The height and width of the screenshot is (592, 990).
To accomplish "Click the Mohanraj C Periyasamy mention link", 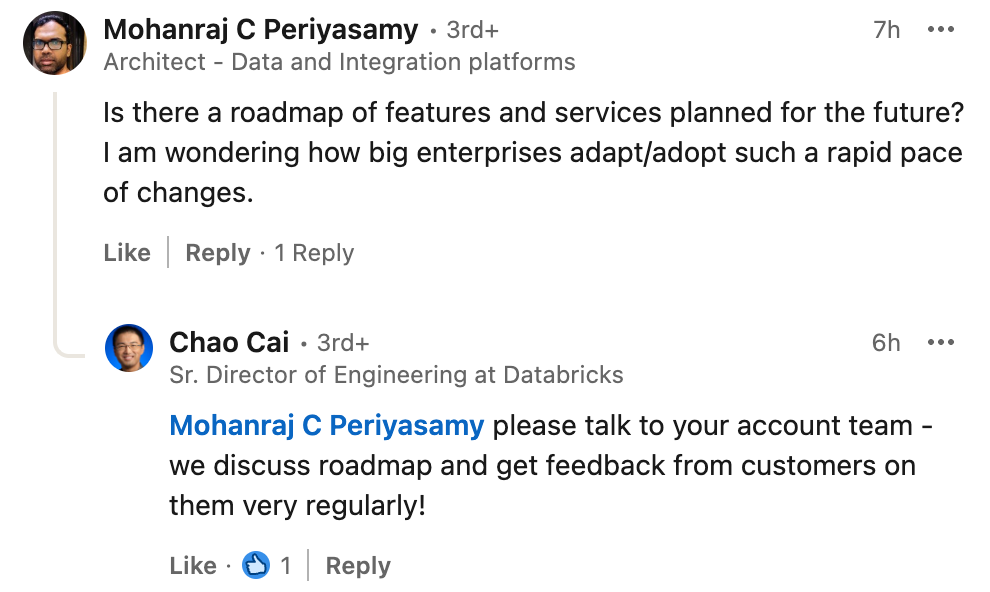I will (x=327, y=425).
